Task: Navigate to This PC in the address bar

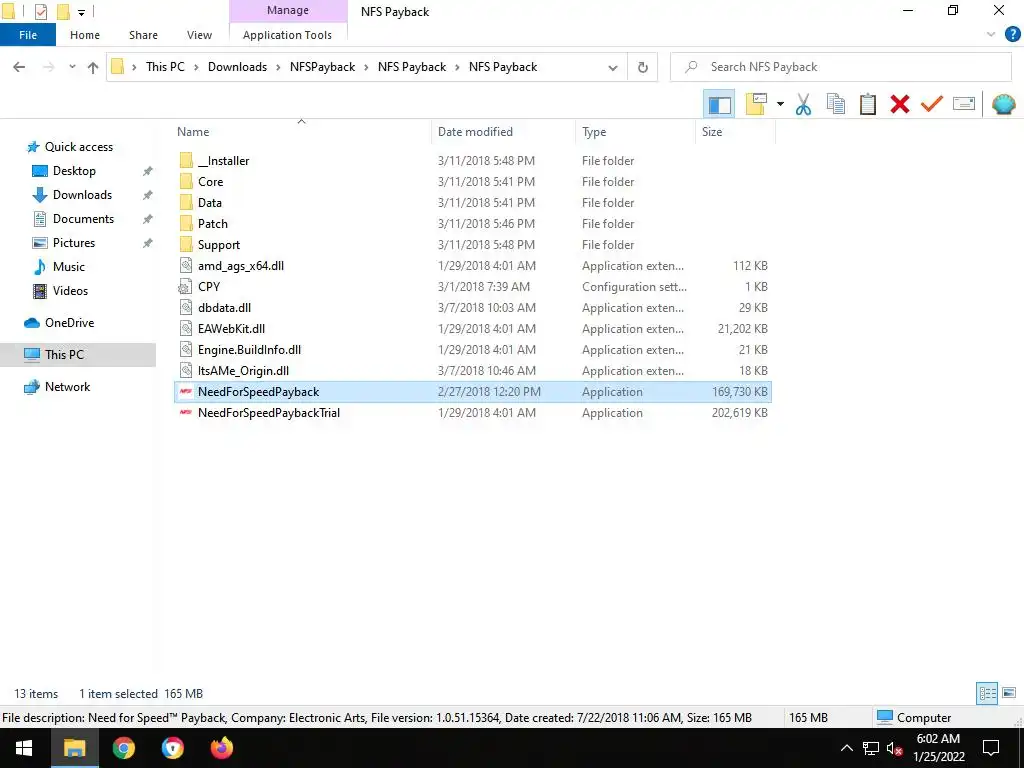Action: (x=165, y=67)
